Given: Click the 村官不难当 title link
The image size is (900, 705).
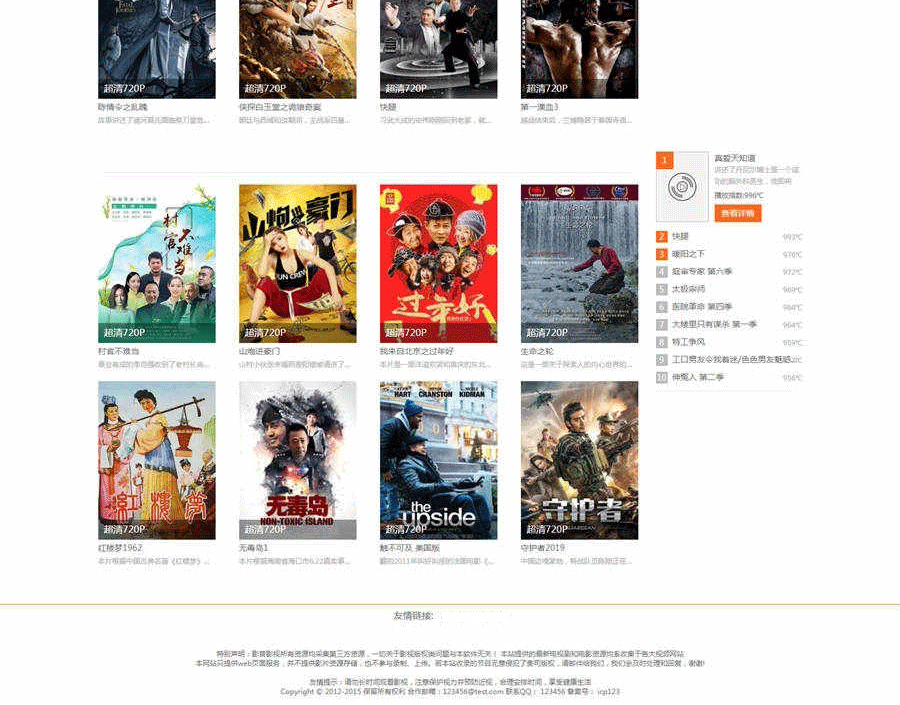Looking at the screenshot, I should (119, 351).
